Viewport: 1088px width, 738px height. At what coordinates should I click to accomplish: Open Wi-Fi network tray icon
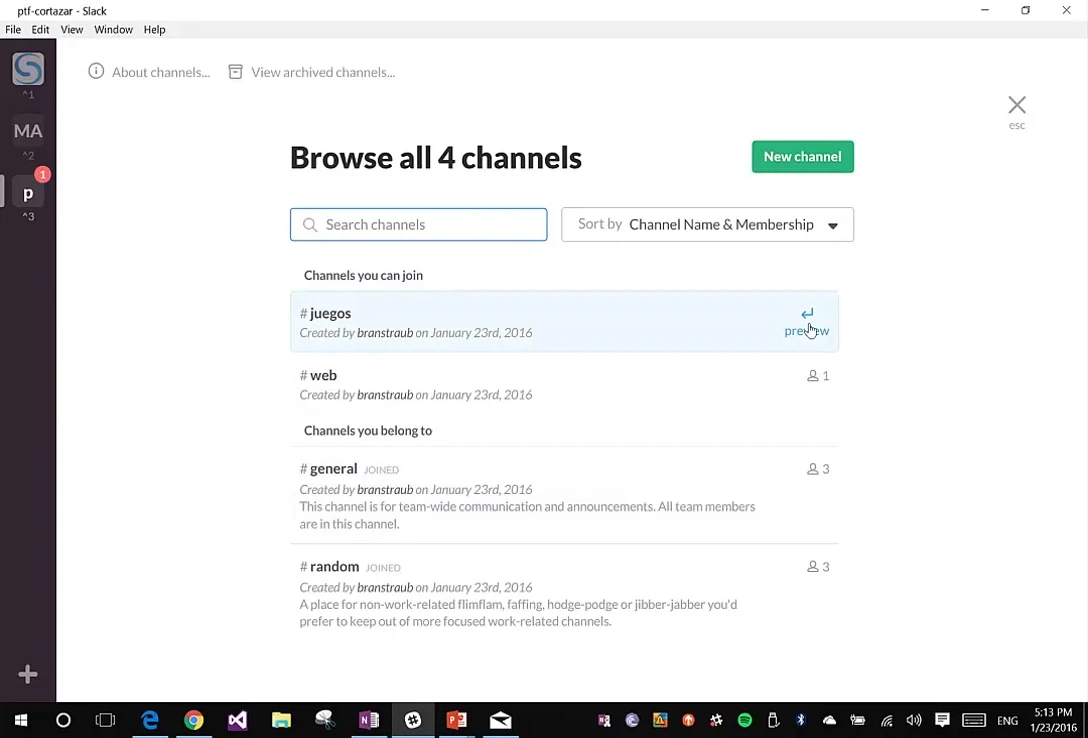(887, 721)
